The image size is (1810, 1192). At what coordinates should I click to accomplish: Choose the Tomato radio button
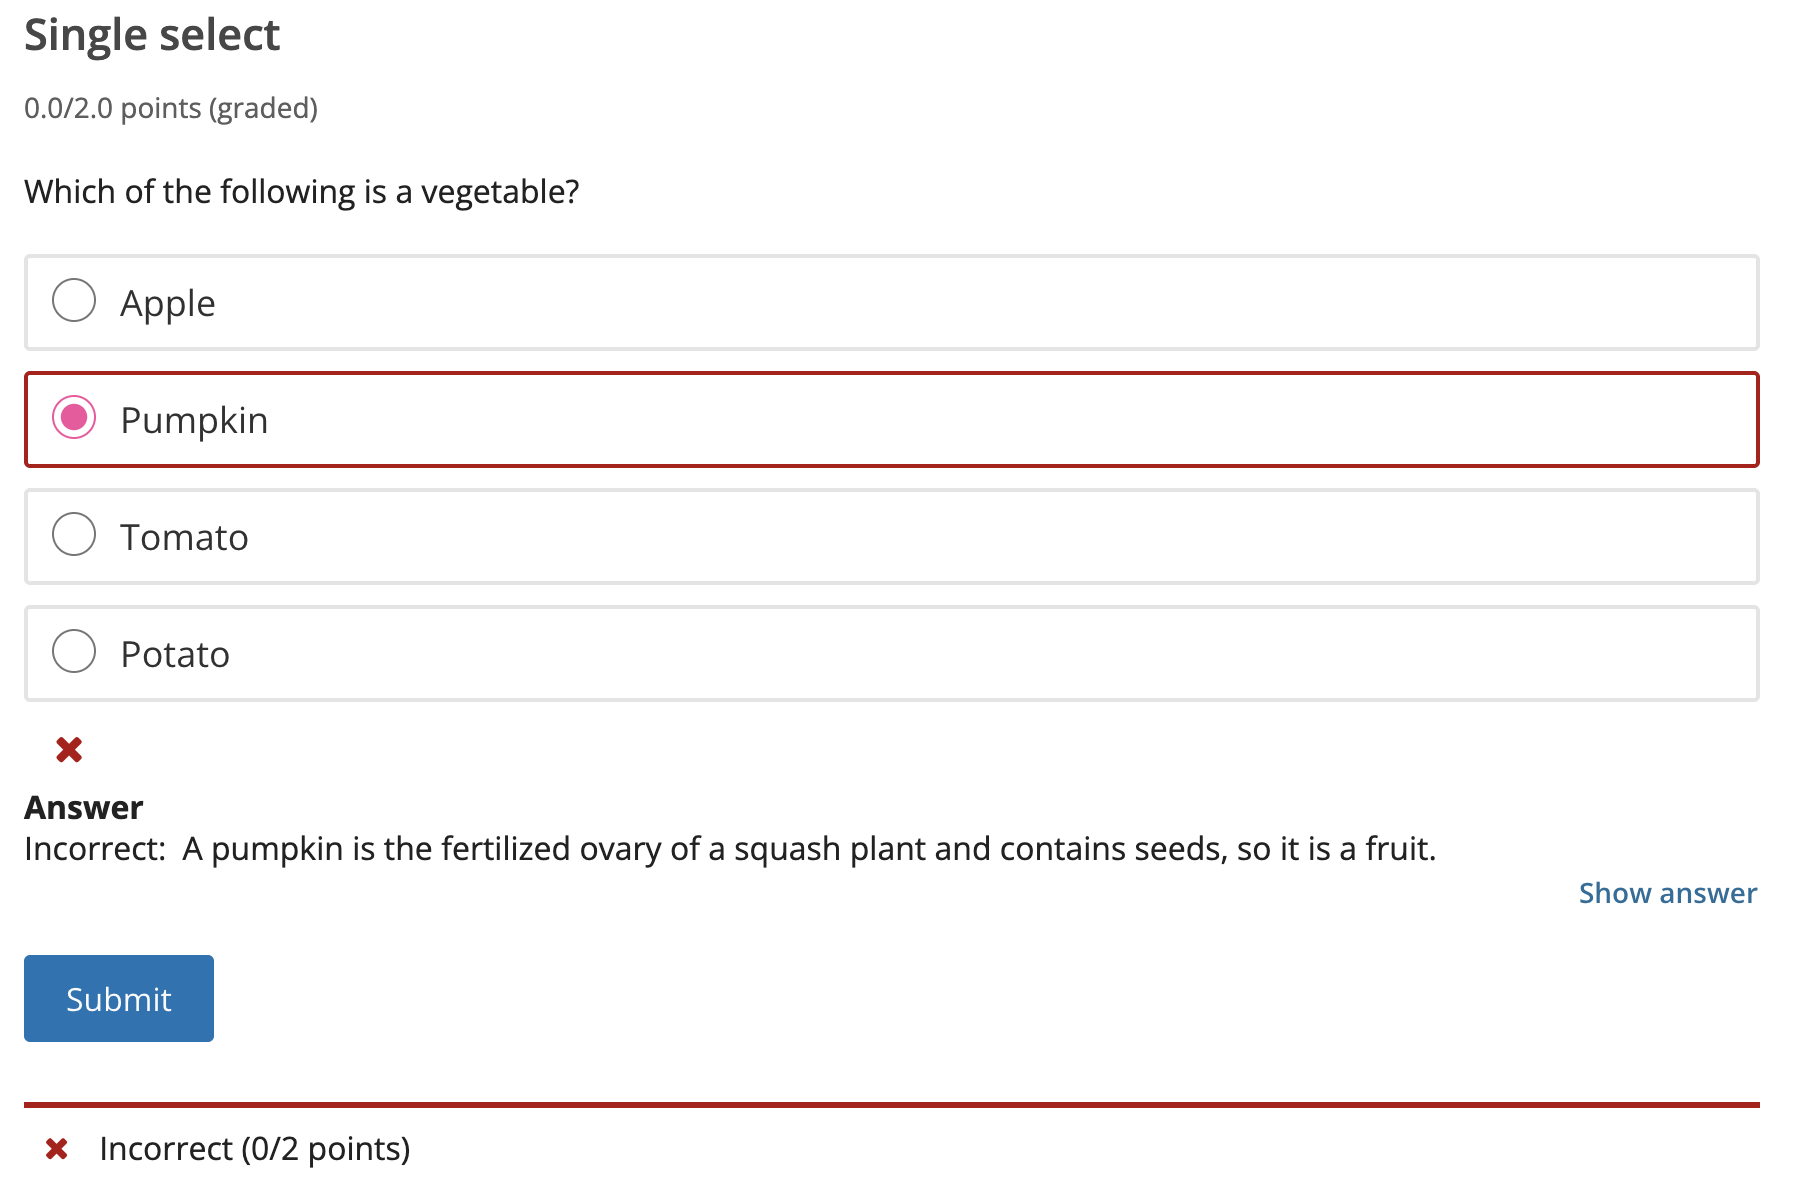point(74,534)
